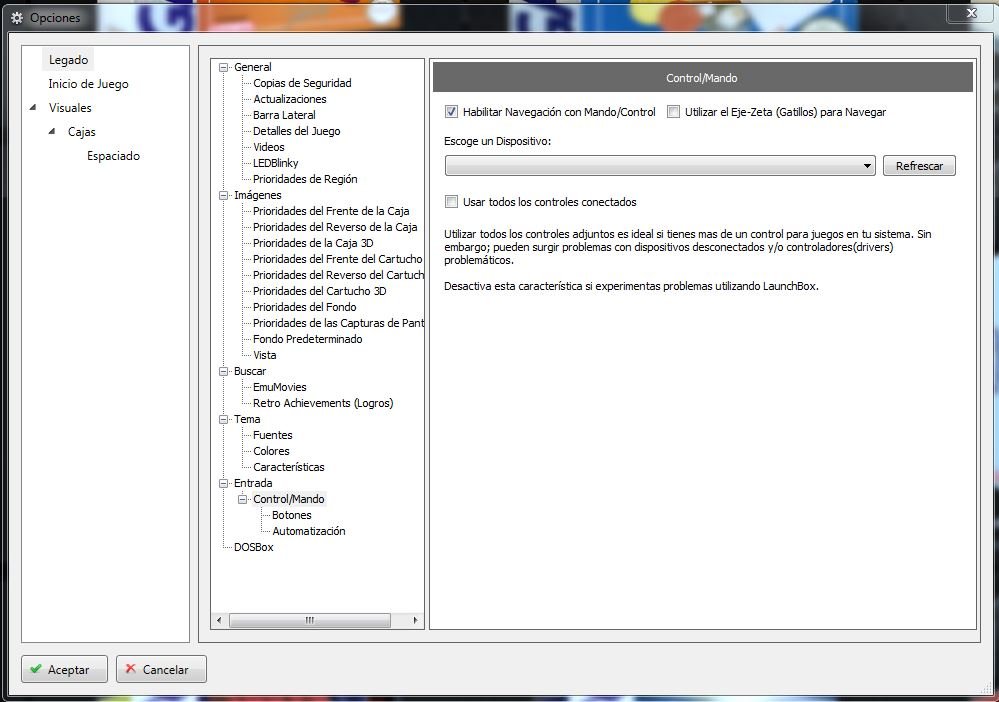Collapse the Buscar tree node

click(x=223, y=371)
